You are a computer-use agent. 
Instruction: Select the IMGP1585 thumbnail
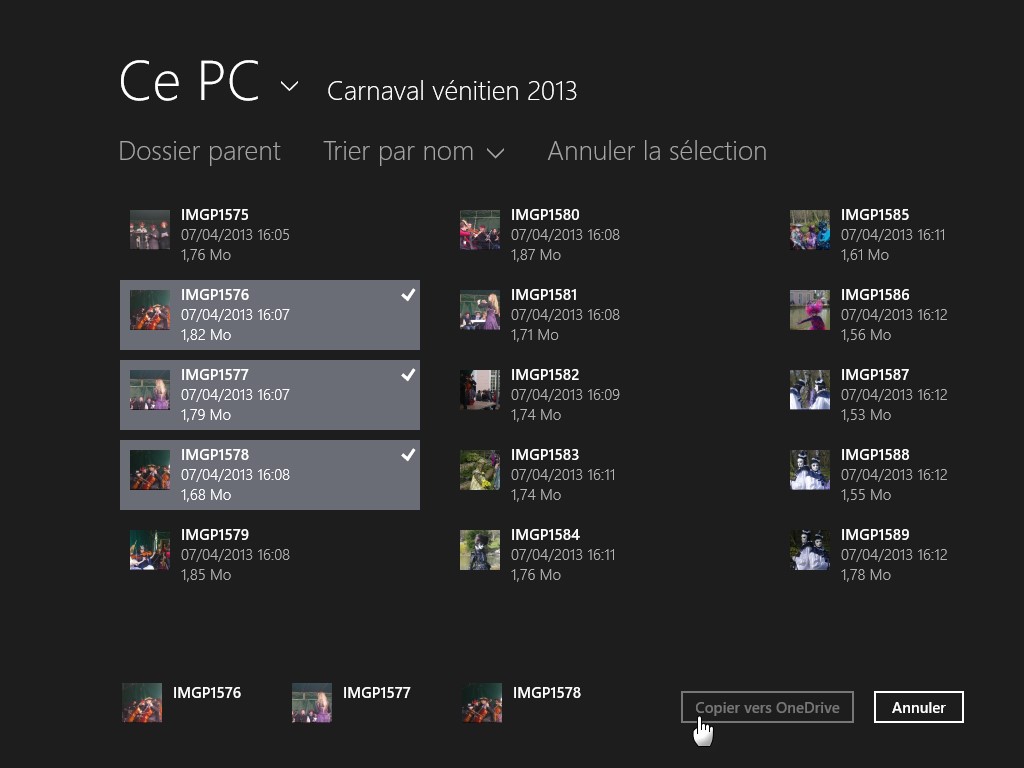point(810,229)
